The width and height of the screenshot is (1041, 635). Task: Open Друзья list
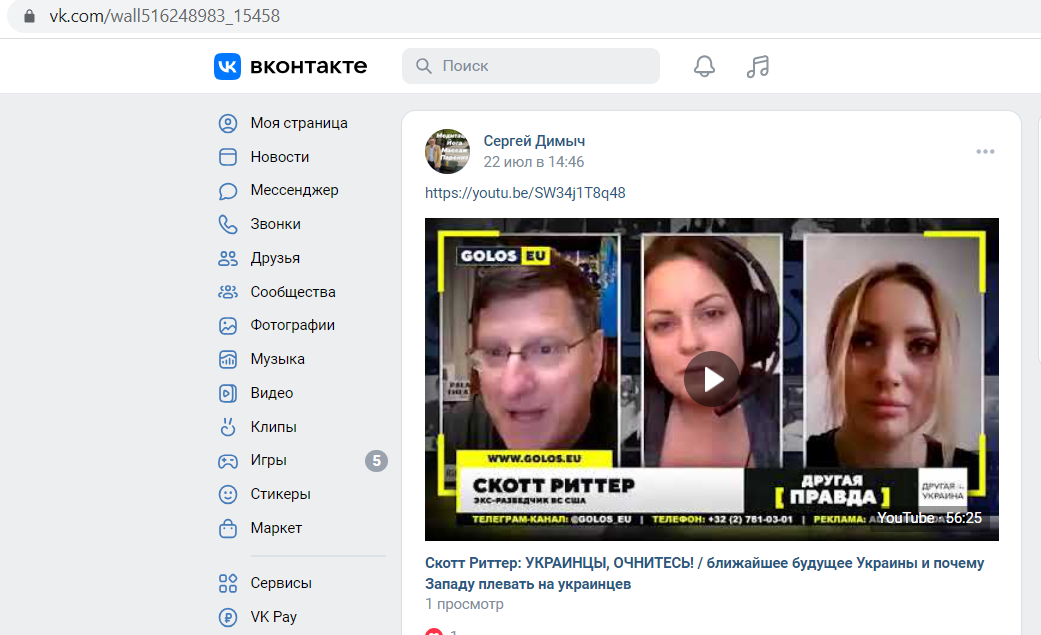pos(275,258)
